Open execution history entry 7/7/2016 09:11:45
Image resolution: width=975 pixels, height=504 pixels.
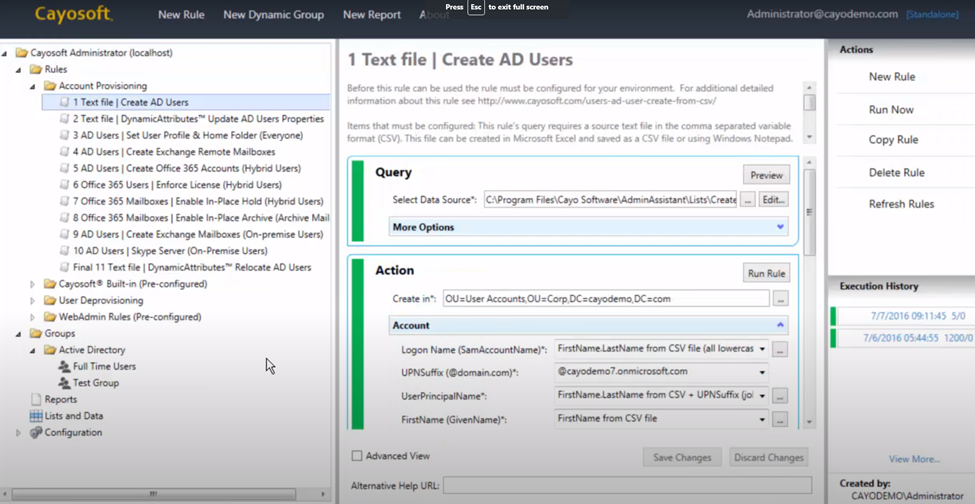coord(918,316)
